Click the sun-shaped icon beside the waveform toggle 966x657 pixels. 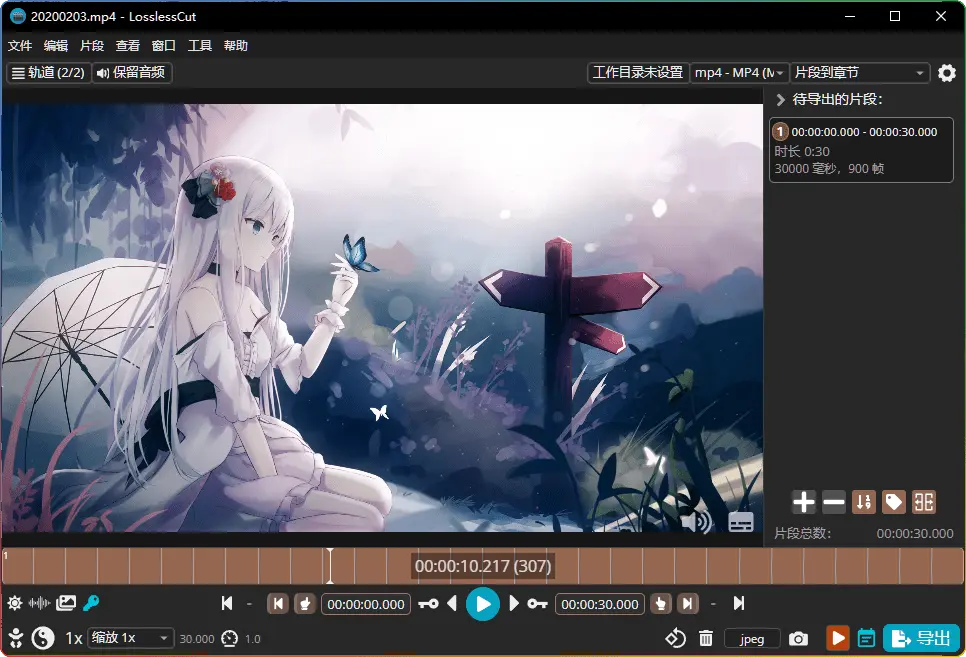(x=15, y=603)
